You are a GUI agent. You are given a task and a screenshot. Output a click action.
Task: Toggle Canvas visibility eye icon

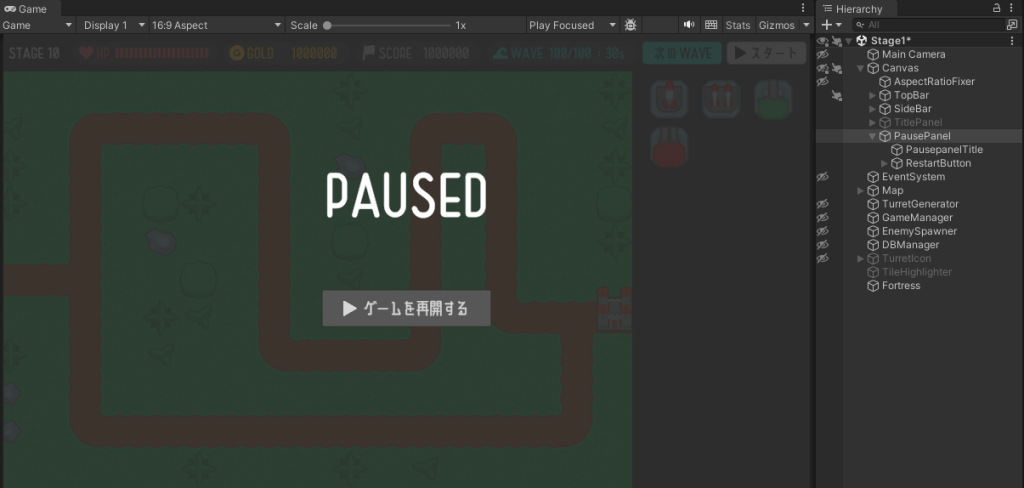(823, 68)
